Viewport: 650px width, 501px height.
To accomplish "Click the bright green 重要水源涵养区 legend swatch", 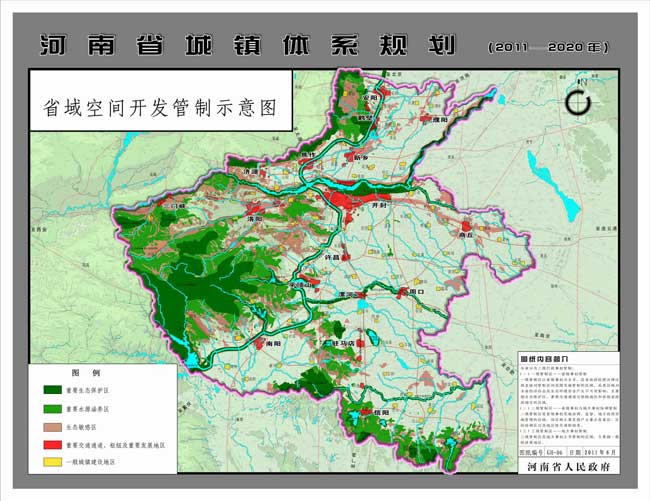I will pyautogui.click(x=52, y=408).
